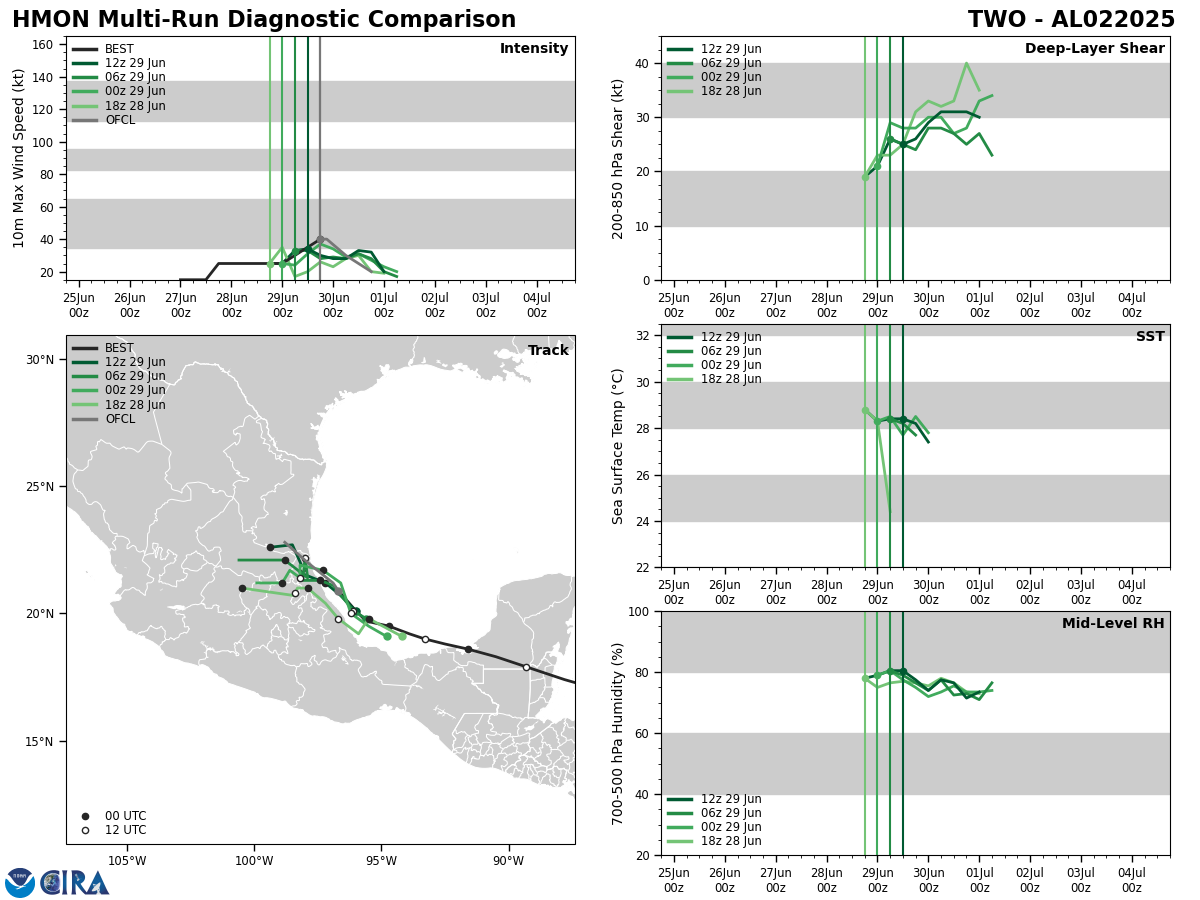Click the 95°W longitude label on the map
This screenshot has width=1200, height=900.
pos(381,861)
